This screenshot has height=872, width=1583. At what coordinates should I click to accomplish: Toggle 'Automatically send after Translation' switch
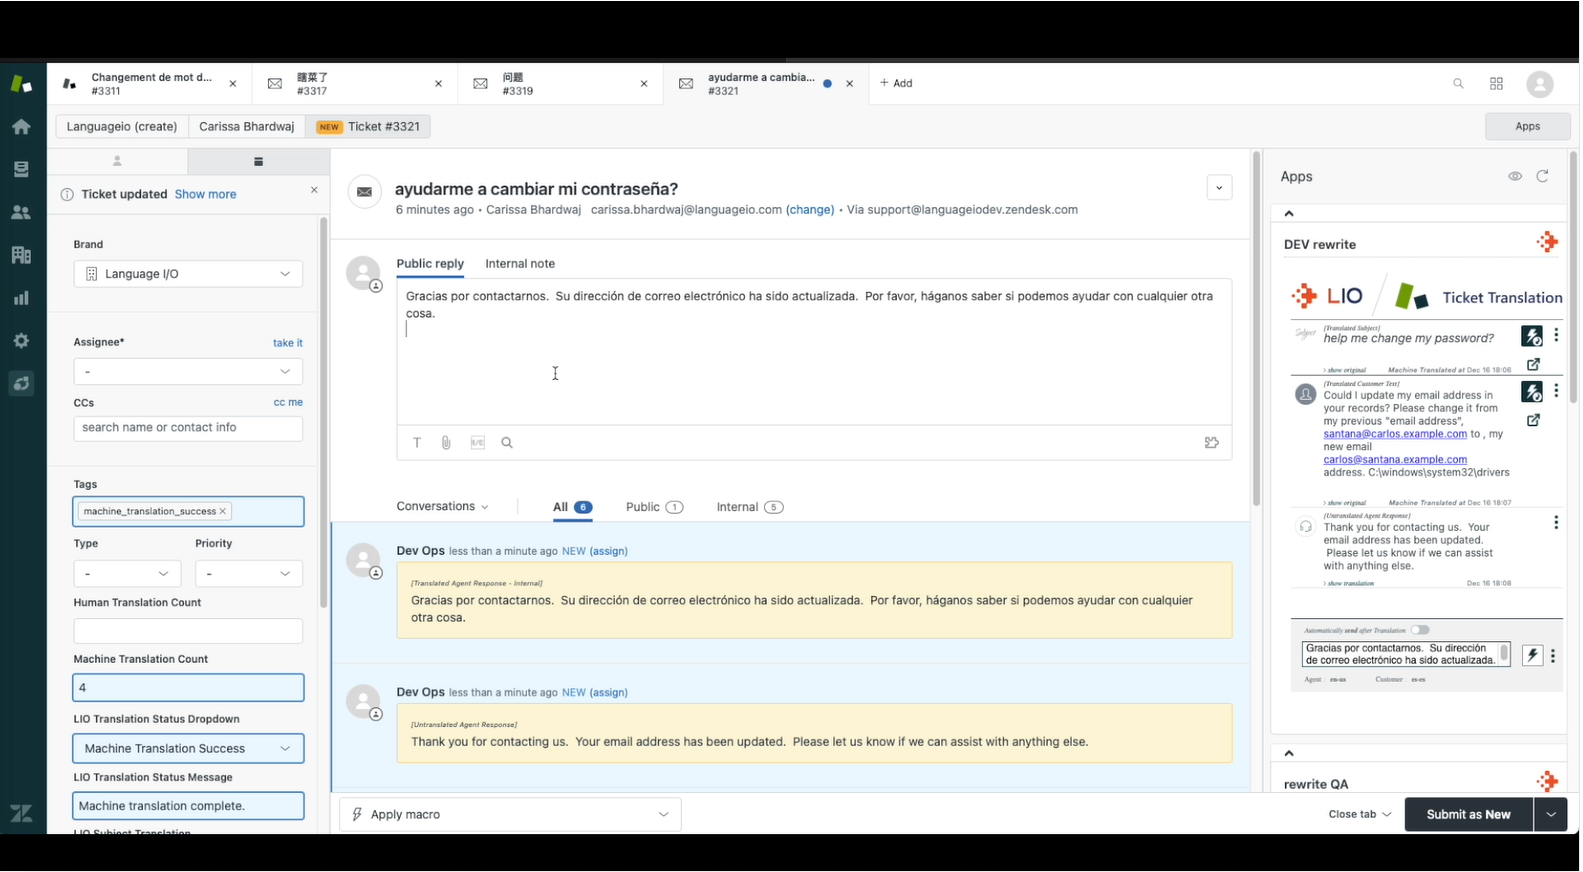[1420, 630]
